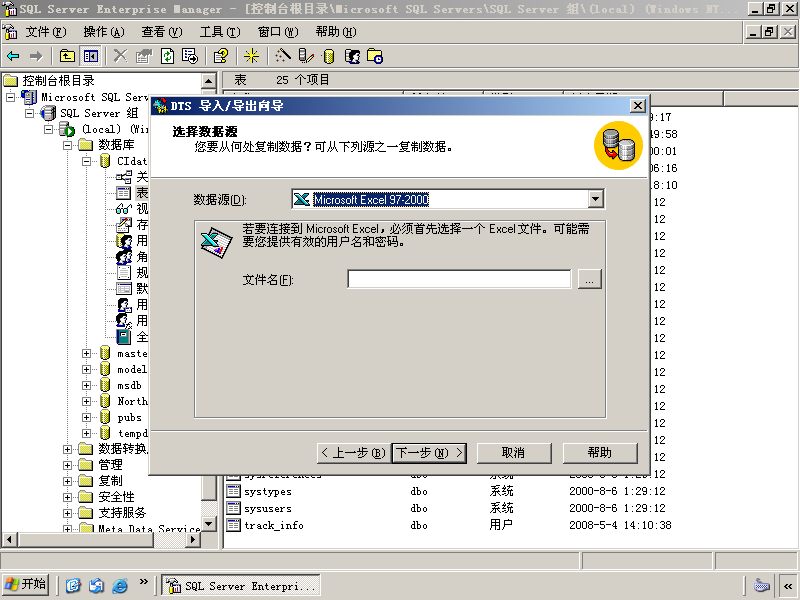
Task: Click the New (yellow star) toolbar icon
Action: (x=251, y=56)
